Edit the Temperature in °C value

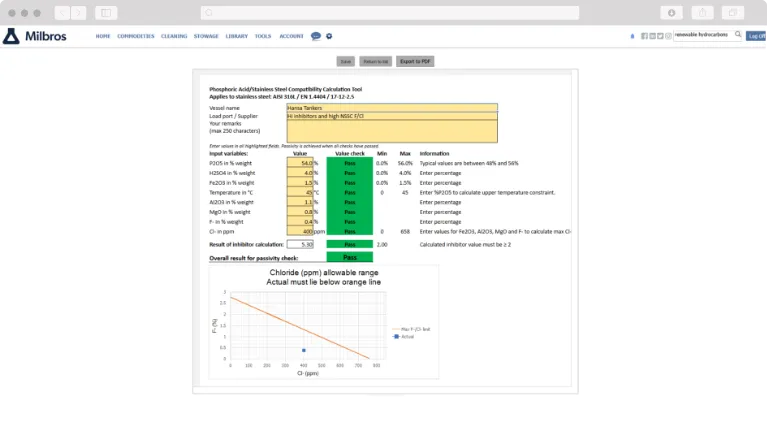300,193
